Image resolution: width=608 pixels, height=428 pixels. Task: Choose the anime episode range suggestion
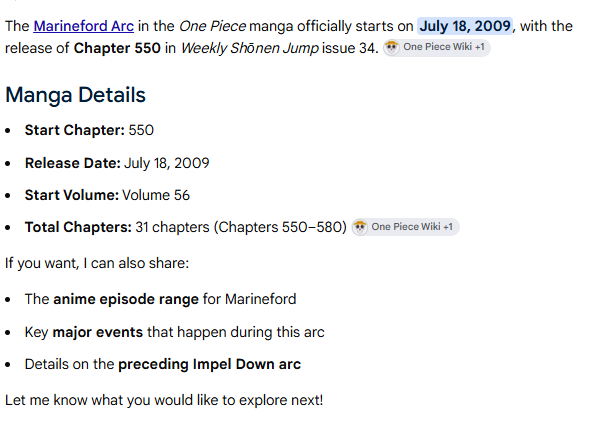(161, 299)
